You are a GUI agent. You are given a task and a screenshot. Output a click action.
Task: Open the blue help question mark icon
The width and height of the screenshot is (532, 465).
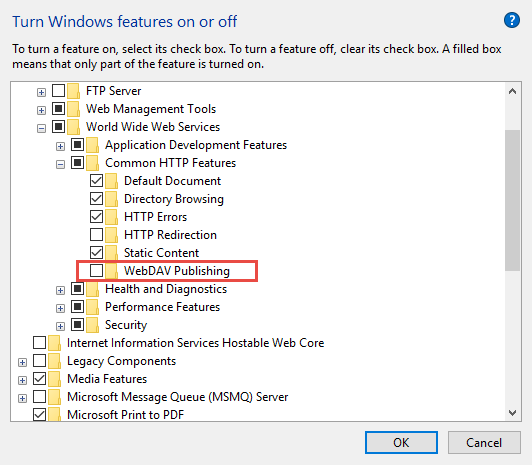(512, 20)
